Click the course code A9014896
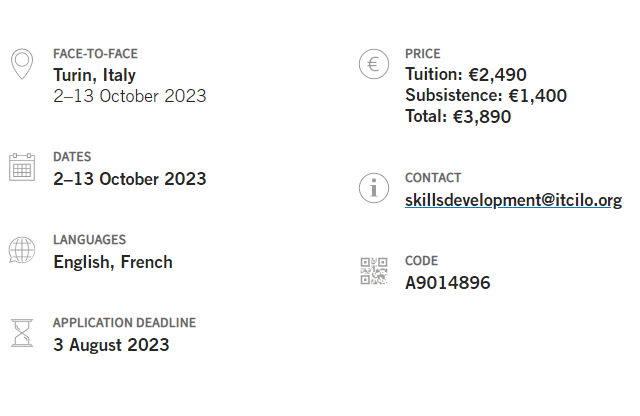The width and height of the screenshot is (640, 416). click(x=447, y=283)
